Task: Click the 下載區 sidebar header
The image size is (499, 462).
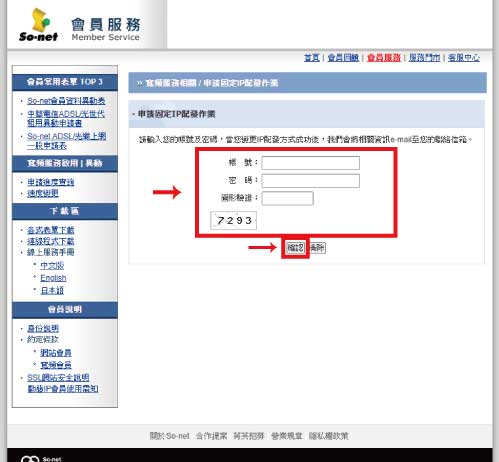Action: (x=65, y=211)
